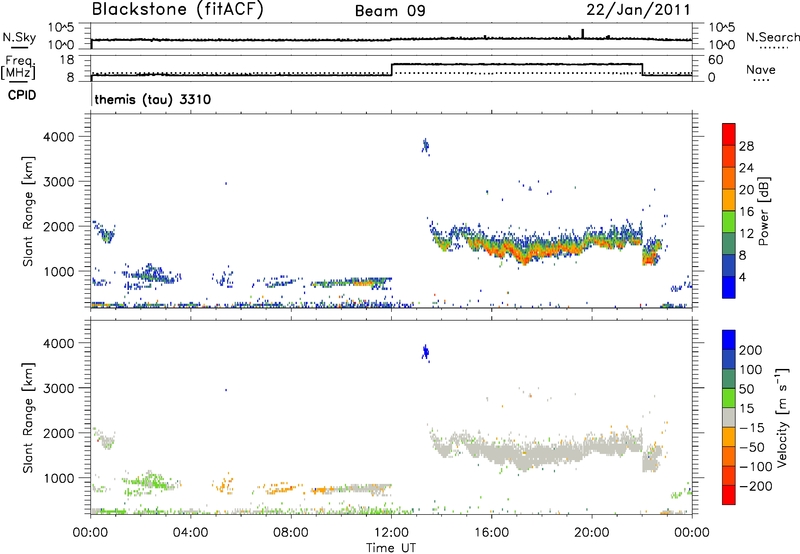Click blue echo cluster near 3800 km in power panel

coord(425,146)
